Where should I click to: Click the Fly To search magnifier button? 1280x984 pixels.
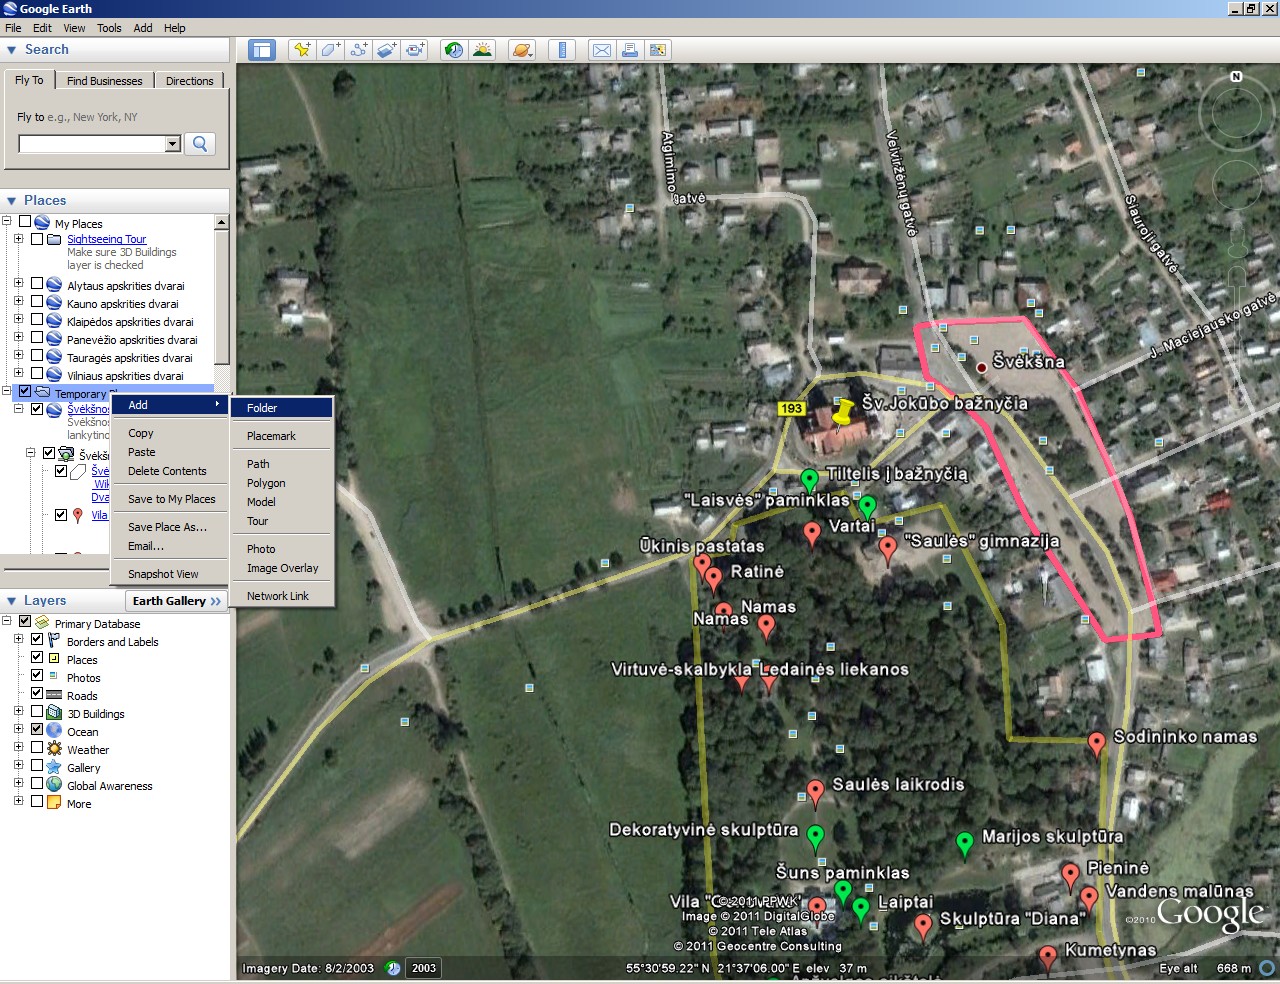pyautogui.click(x=200, y=144)
